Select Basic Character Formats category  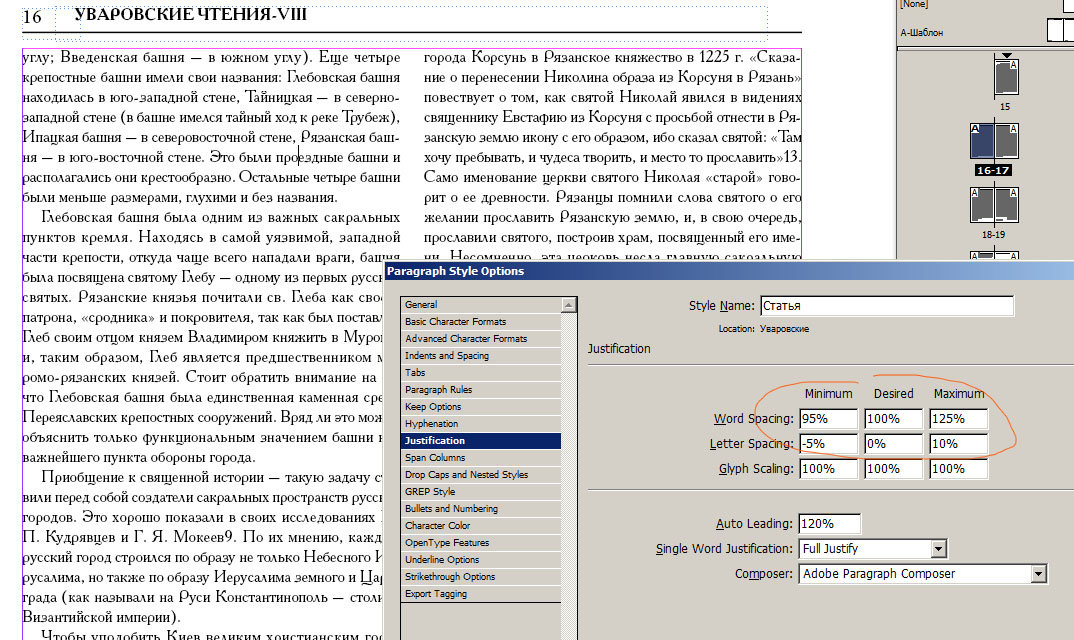481,321
